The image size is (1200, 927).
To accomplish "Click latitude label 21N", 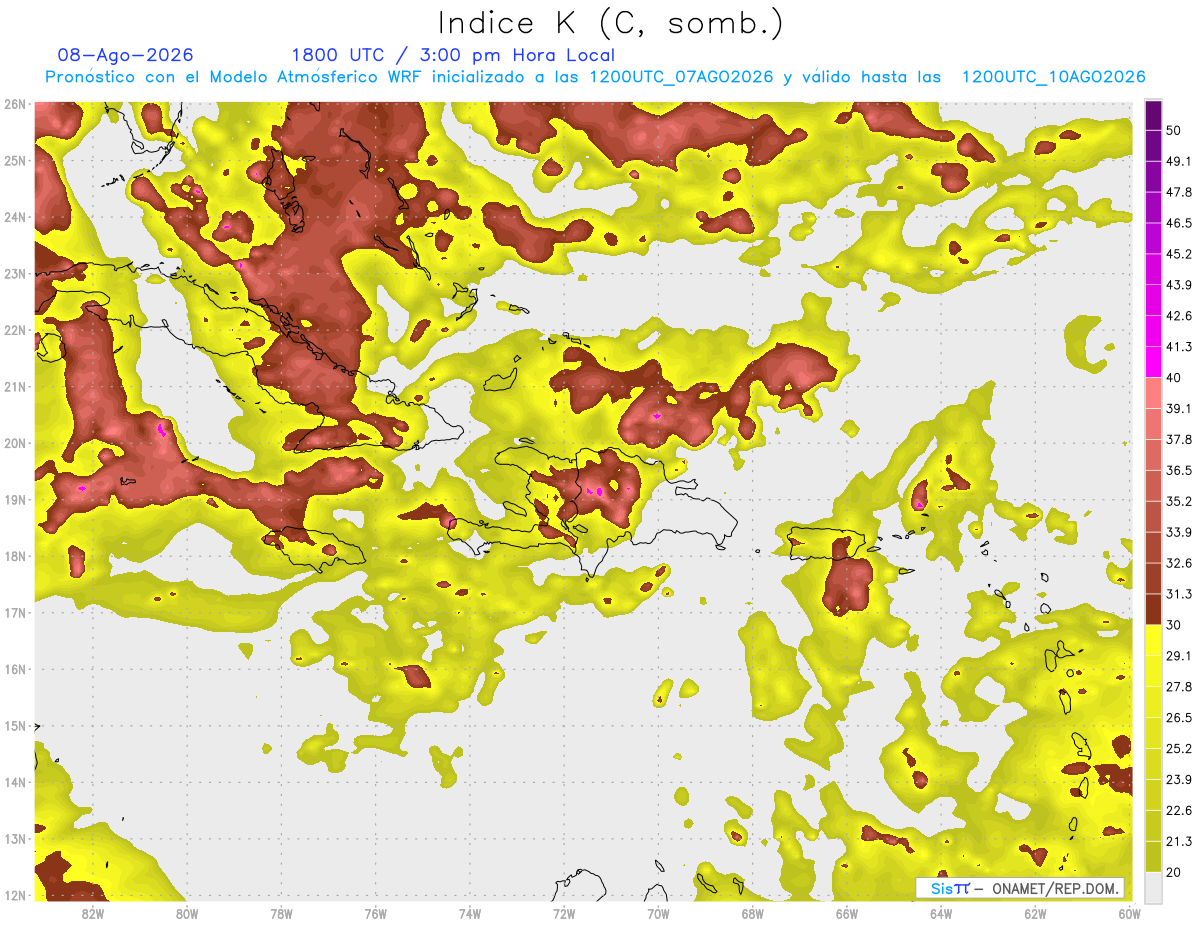I will 14,387.
